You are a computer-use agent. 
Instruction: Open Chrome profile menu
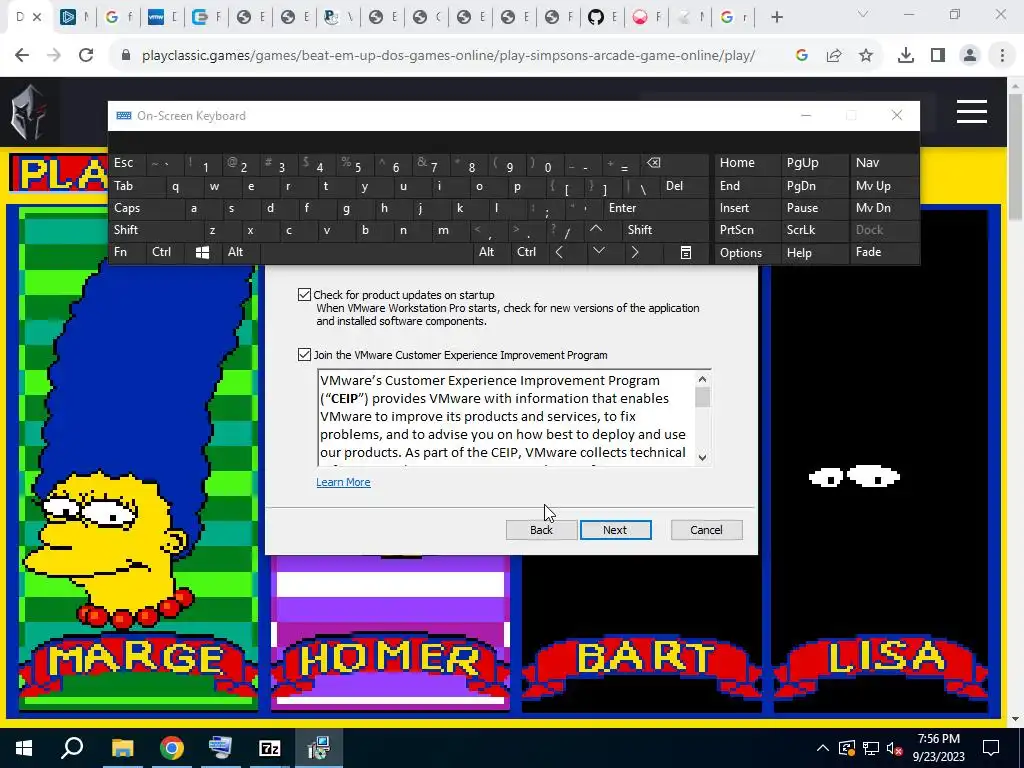970,56
